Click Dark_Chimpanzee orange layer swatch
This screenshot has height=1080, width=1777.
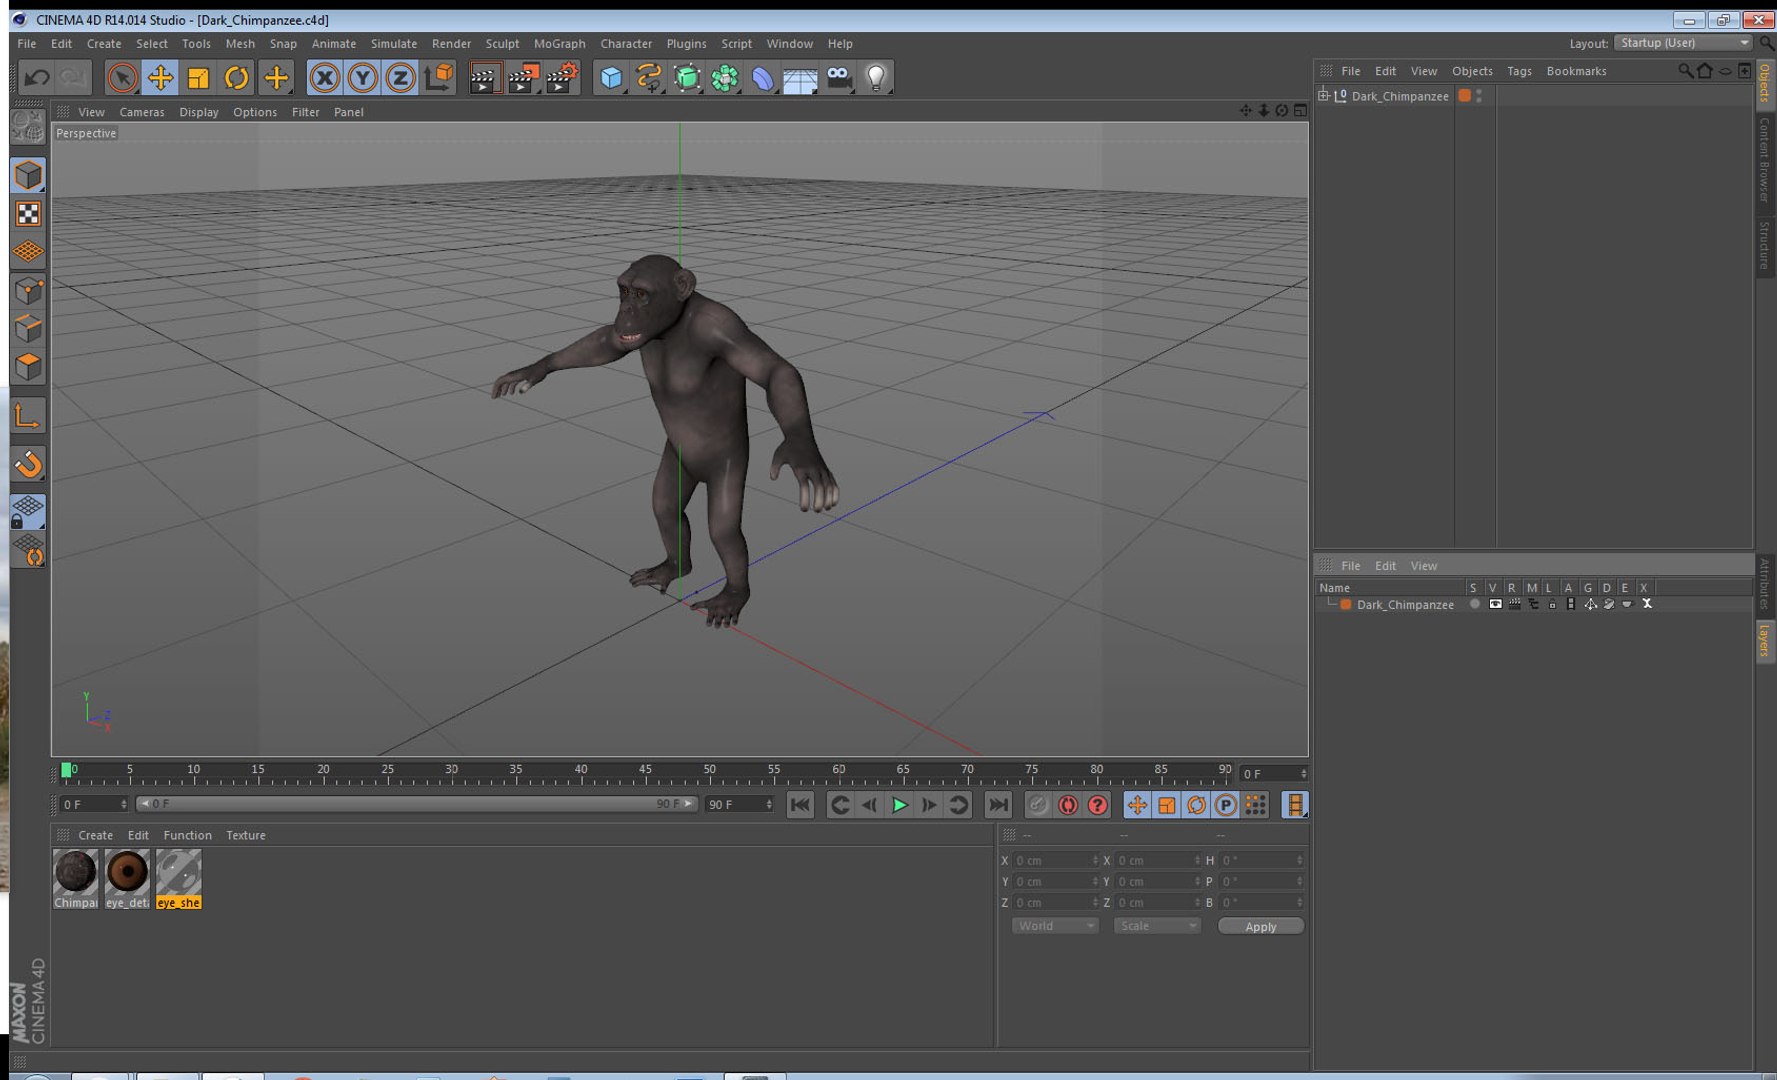(x=1464, y=96)
